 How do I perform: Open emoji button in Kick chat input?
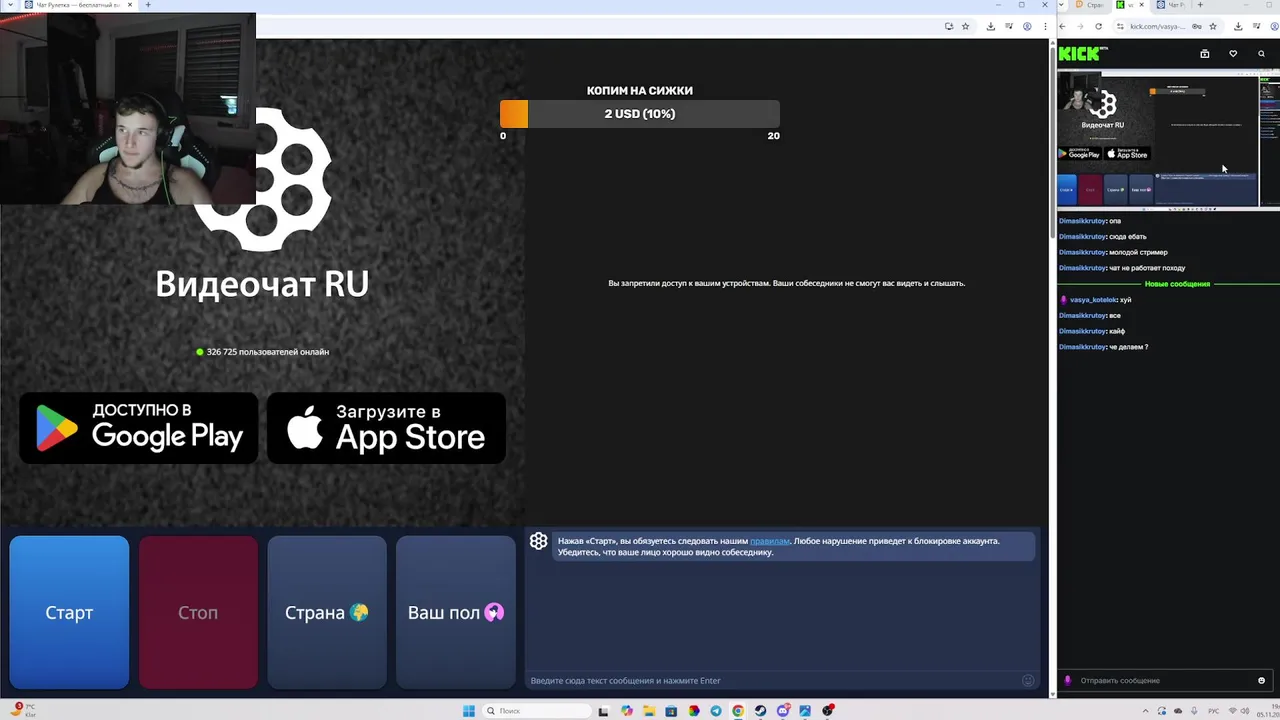pos(1261,680)
